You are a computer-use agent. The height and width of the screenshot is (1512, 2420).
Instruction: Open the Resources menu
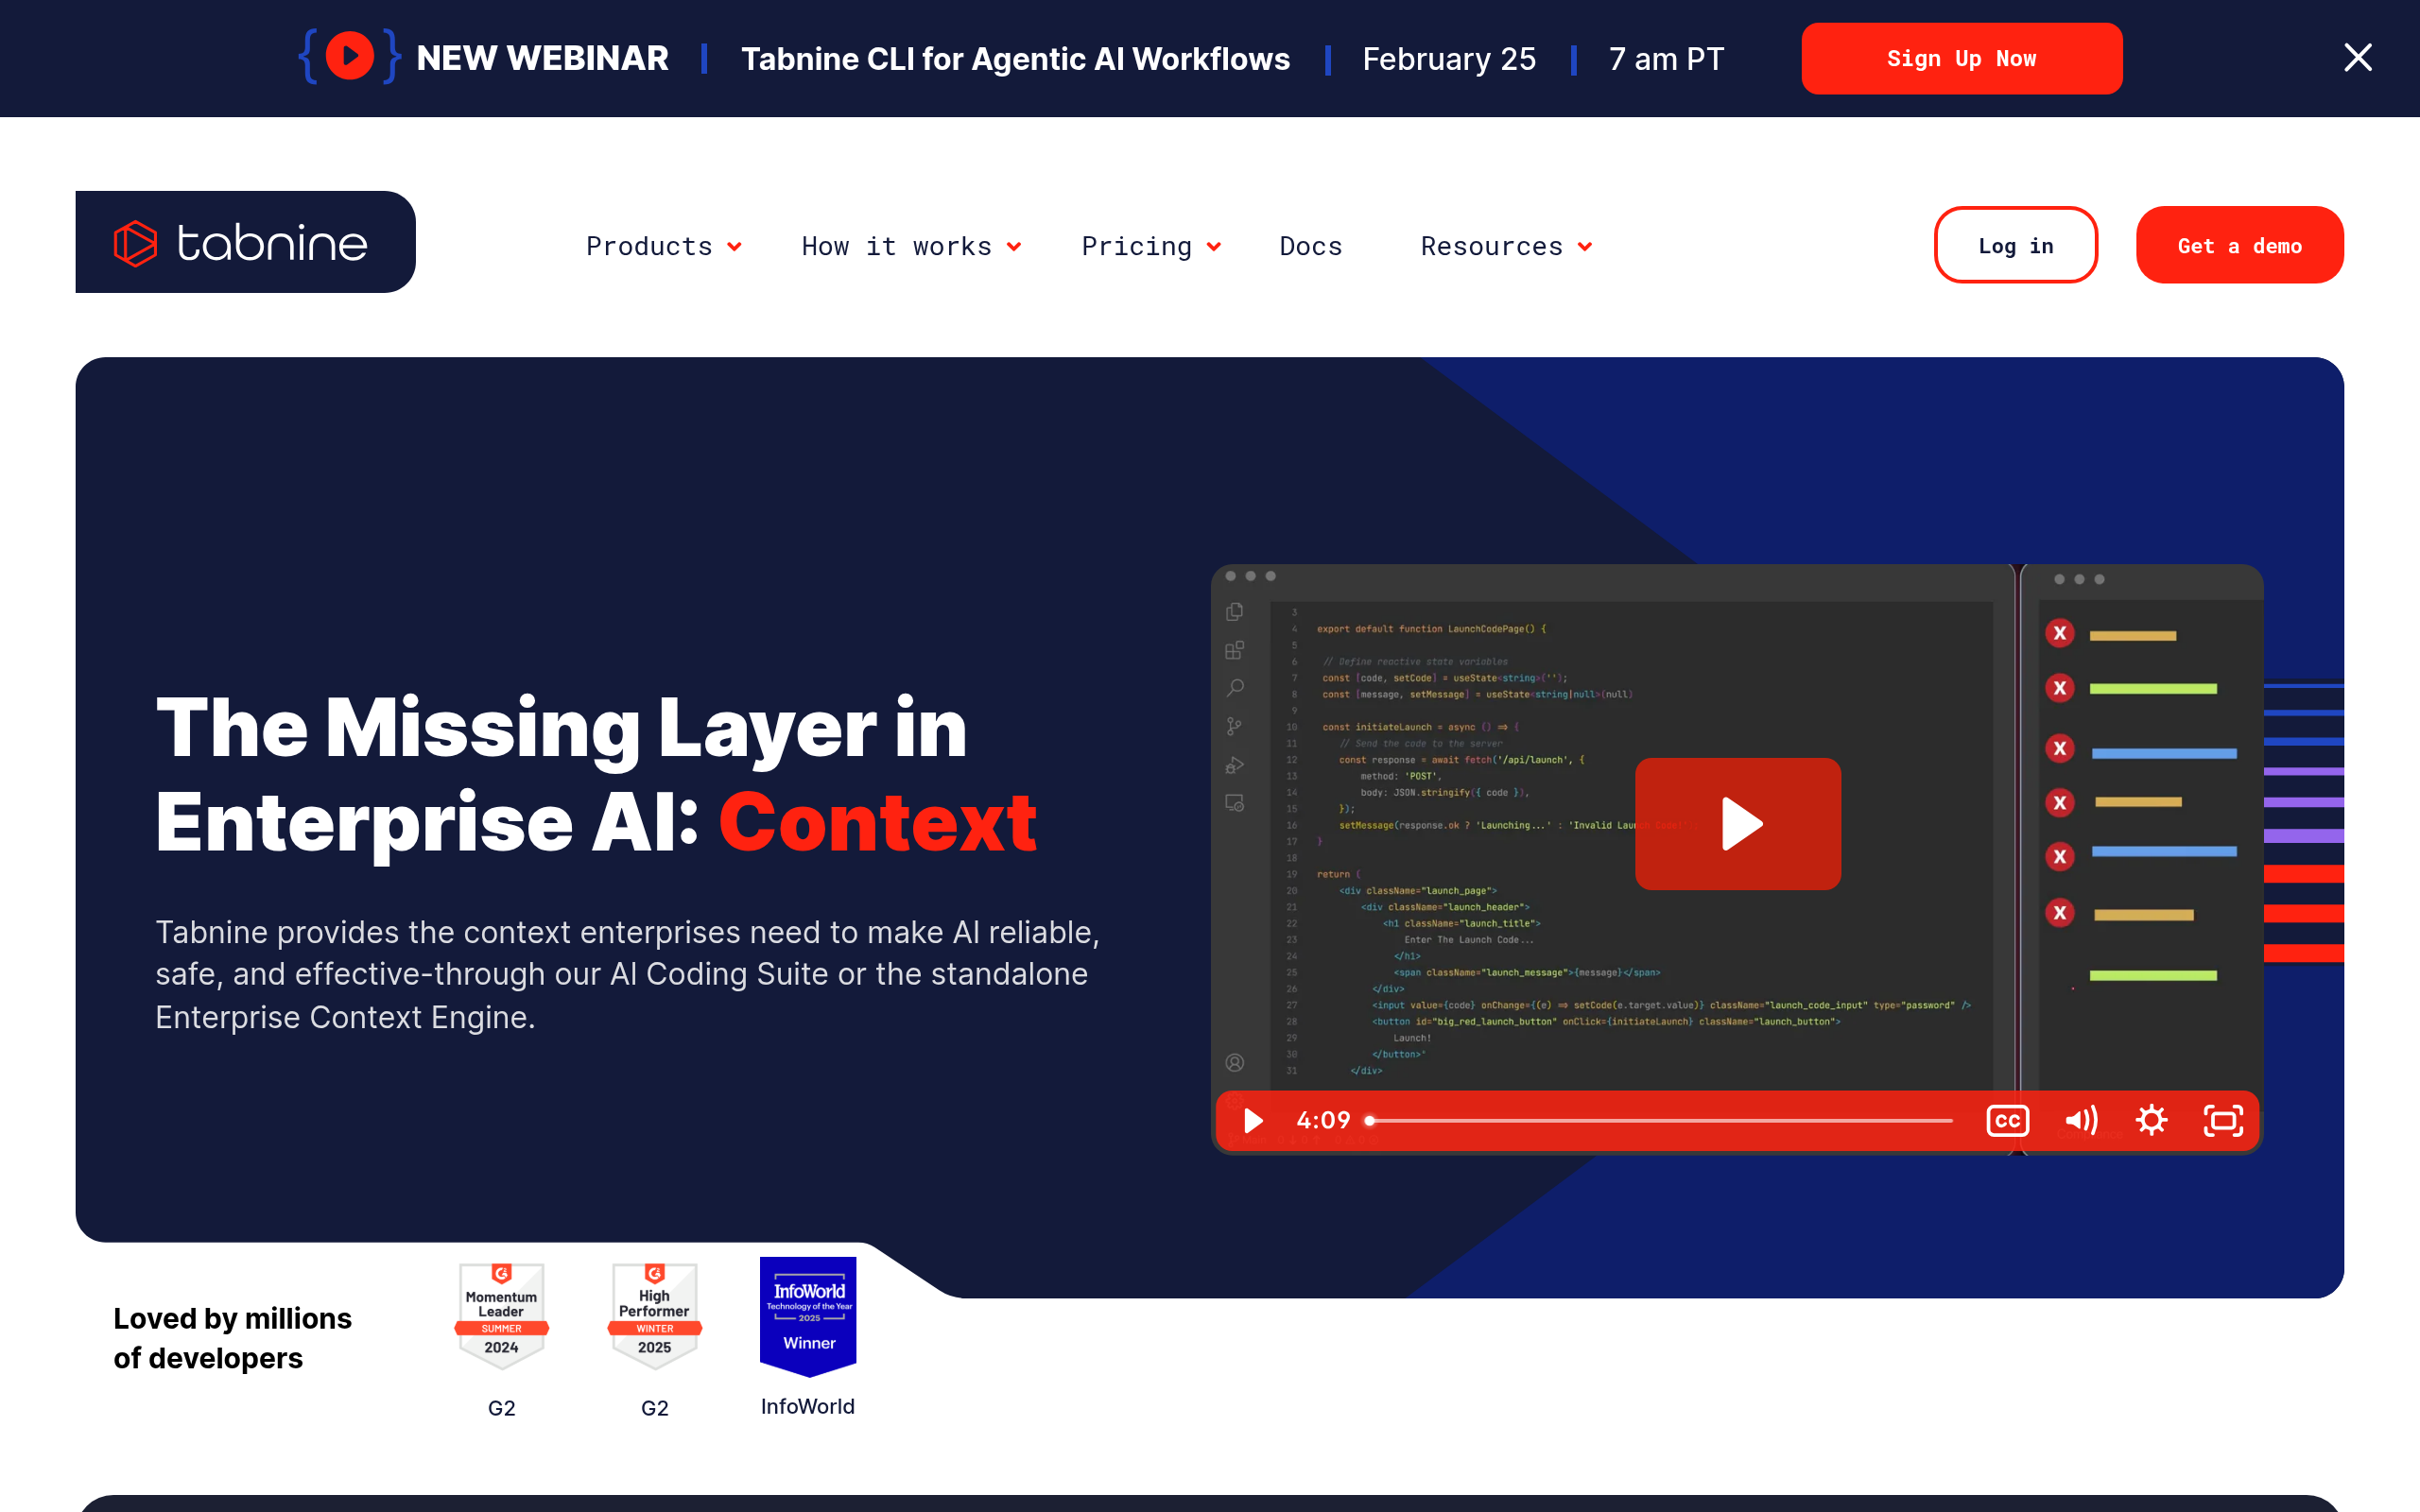tap(1505, 246)
